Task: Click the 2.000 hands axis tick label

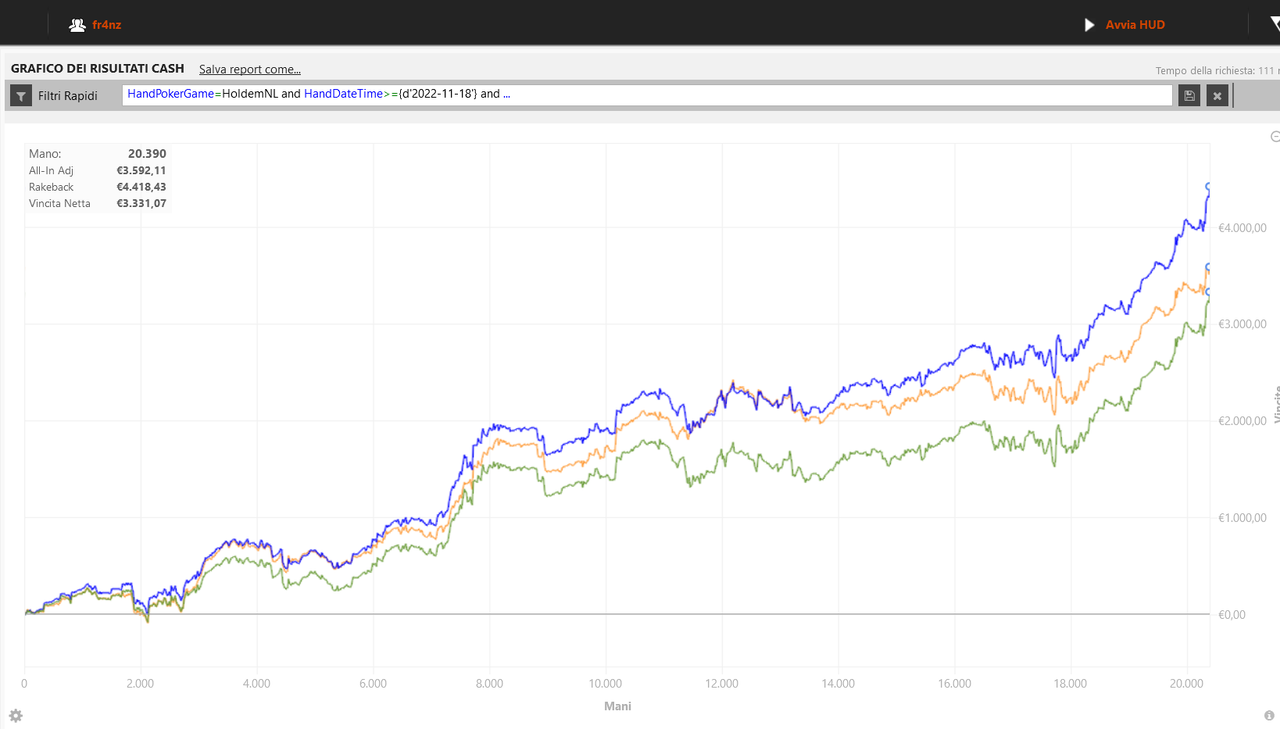Action: pos(140,684)
